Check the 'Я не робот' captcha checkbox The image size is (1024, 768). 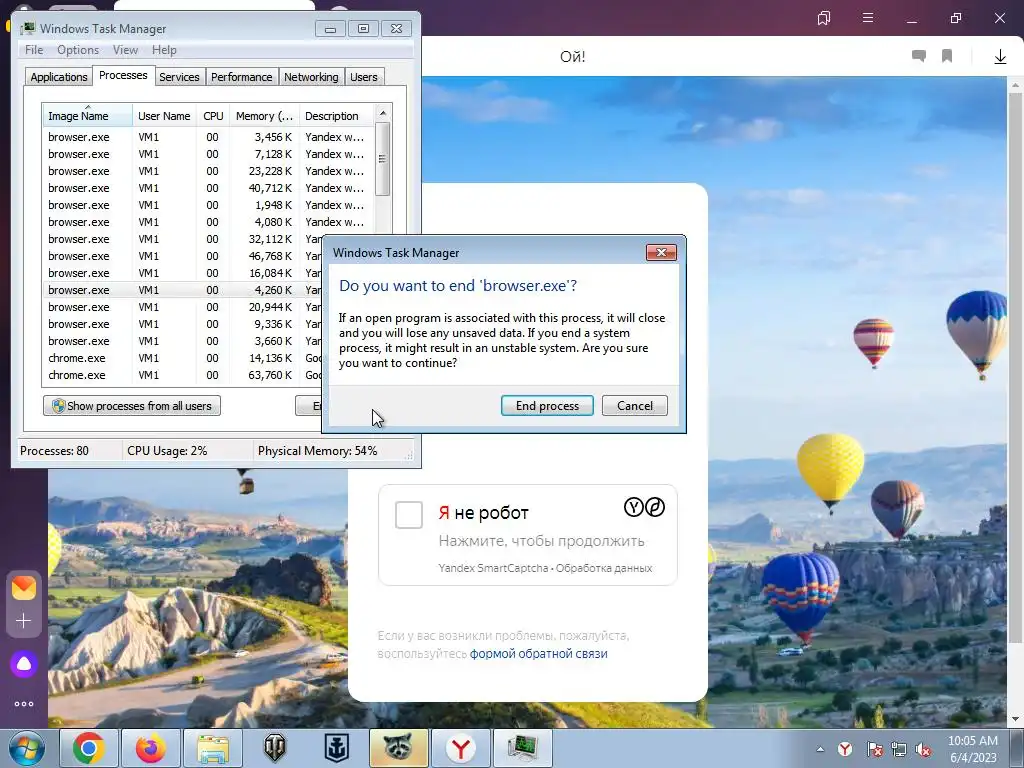pos(409,515)
